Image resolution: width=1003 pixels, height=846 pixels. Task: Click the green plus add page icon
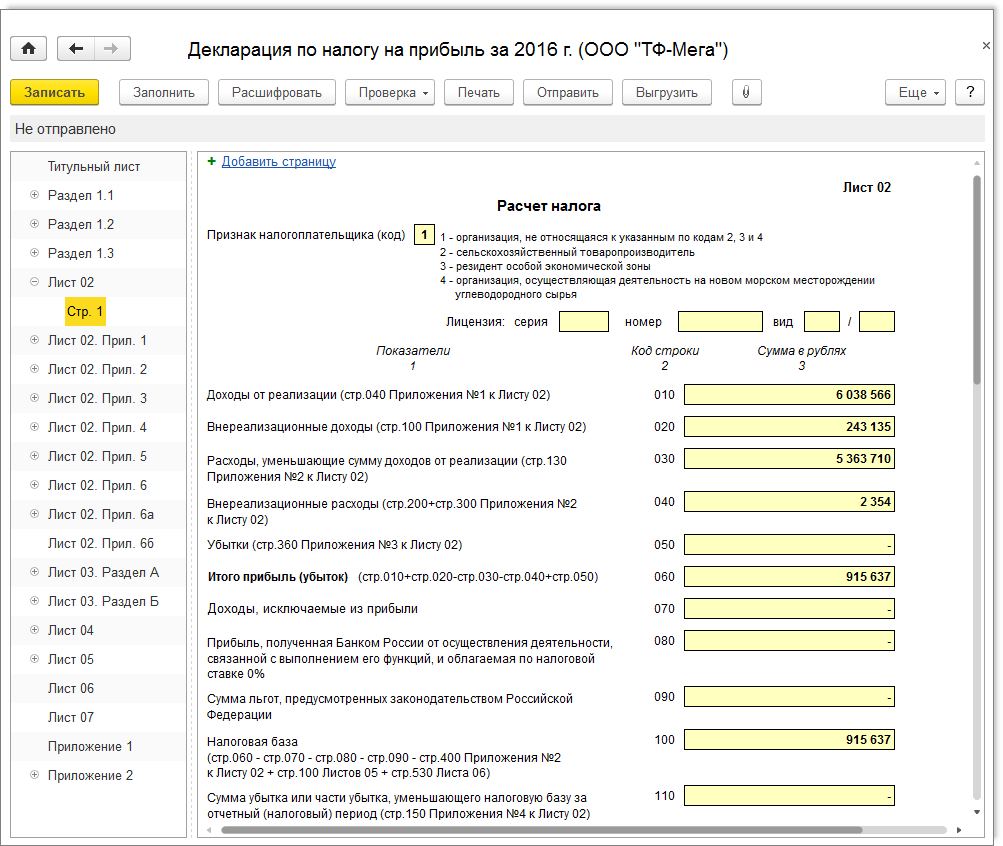(211, 161)
